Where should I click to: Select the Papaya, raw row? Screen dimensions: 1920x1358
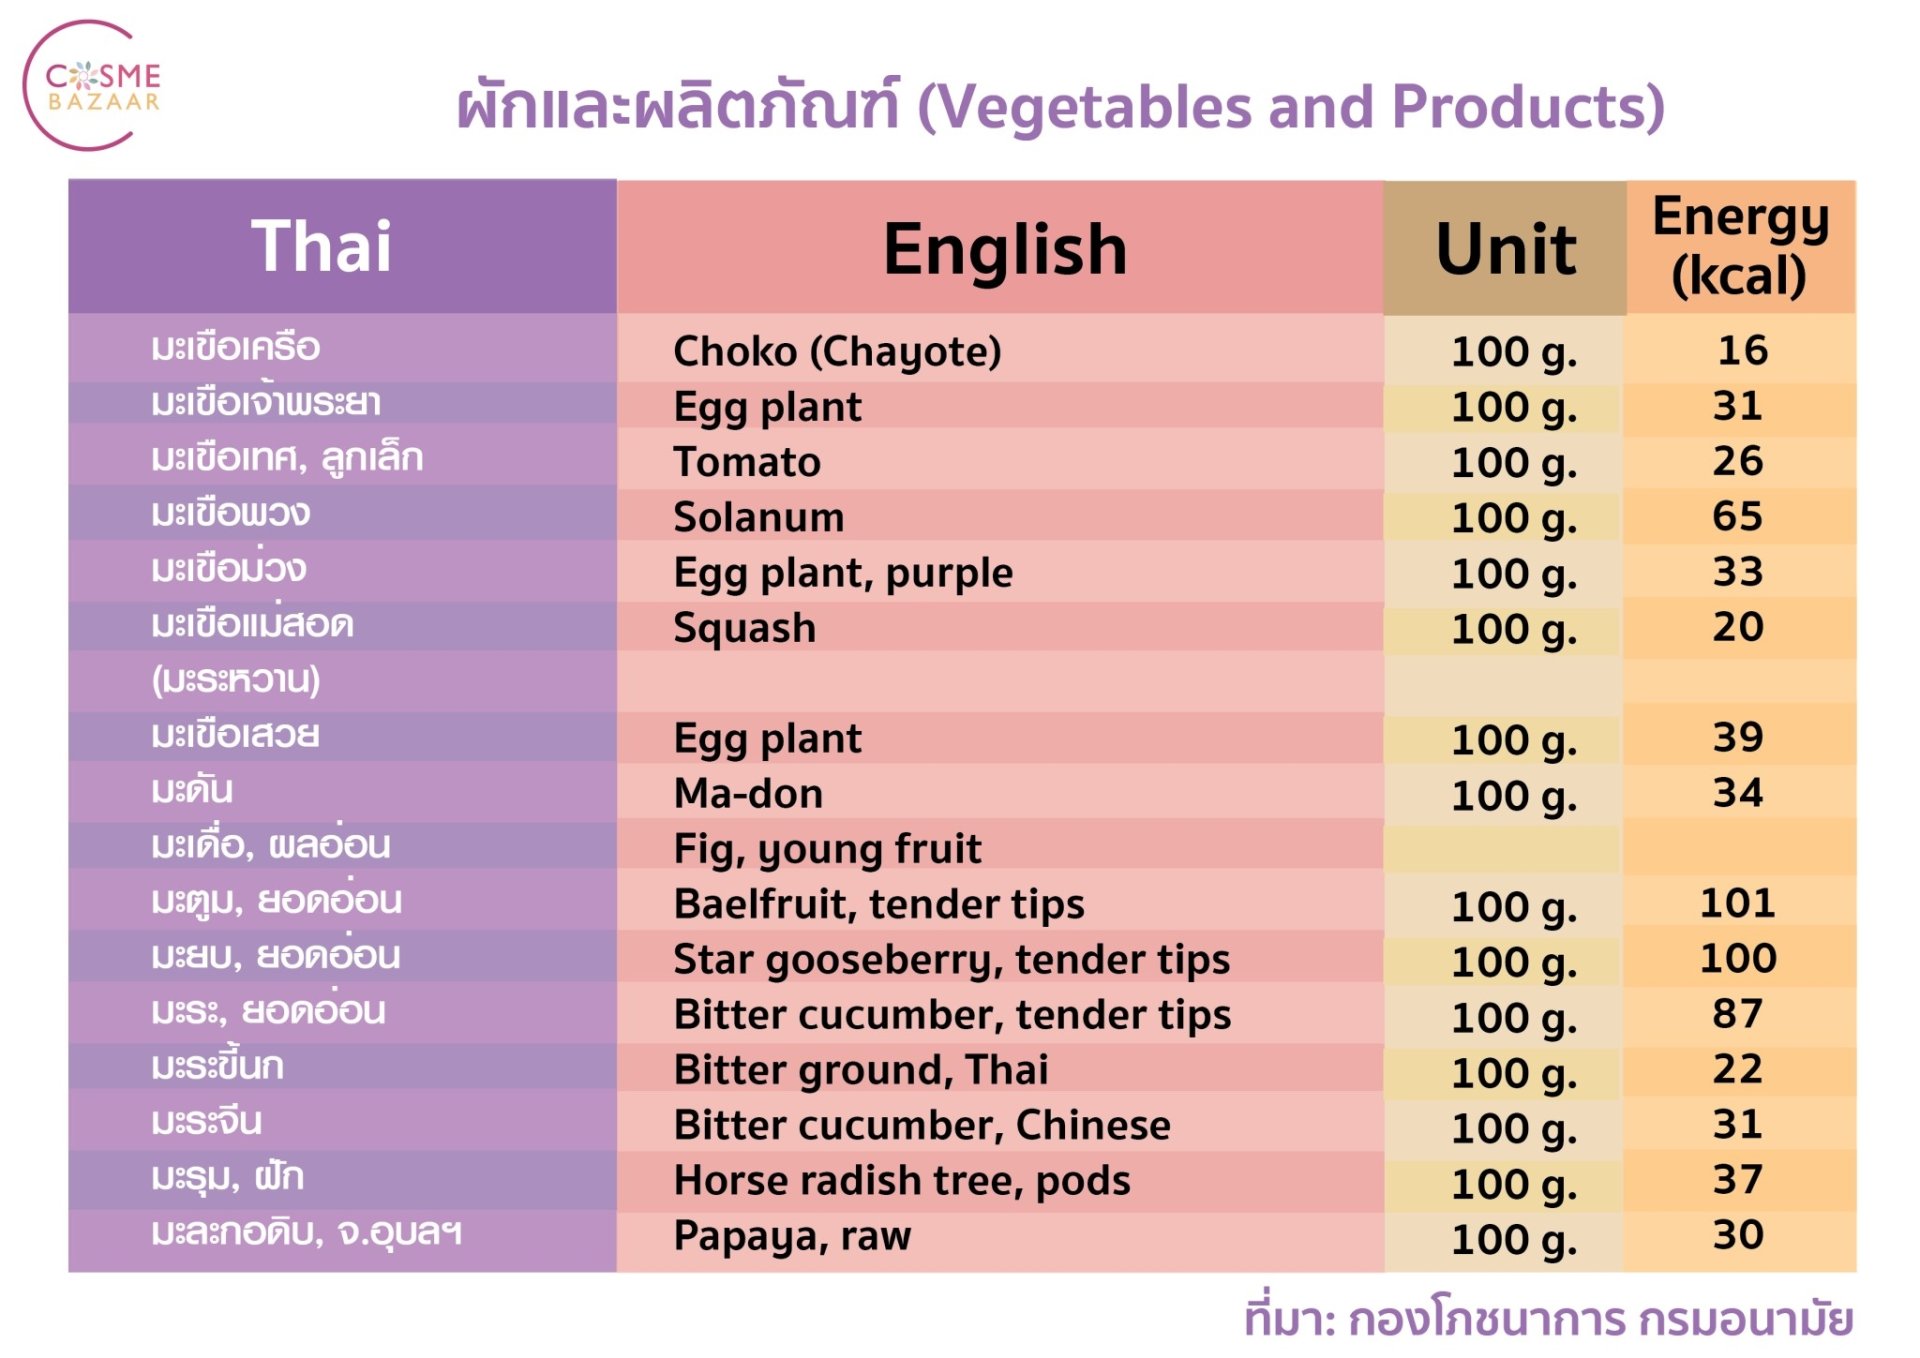[x=962, y=1236]
